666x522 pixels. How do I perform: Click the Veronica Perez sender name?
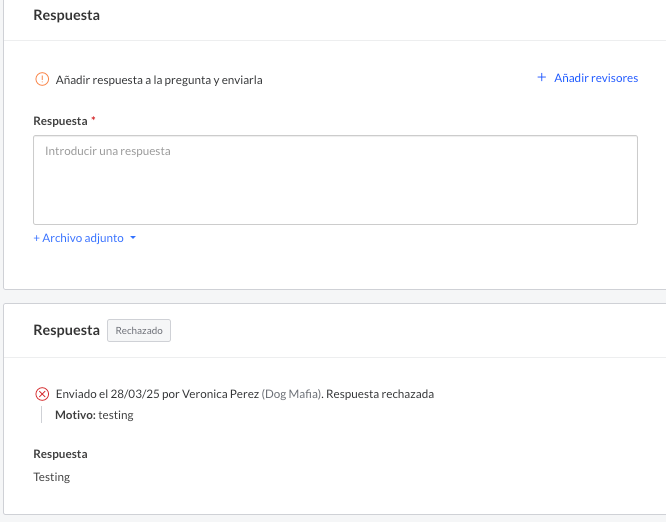coord(219,394)
